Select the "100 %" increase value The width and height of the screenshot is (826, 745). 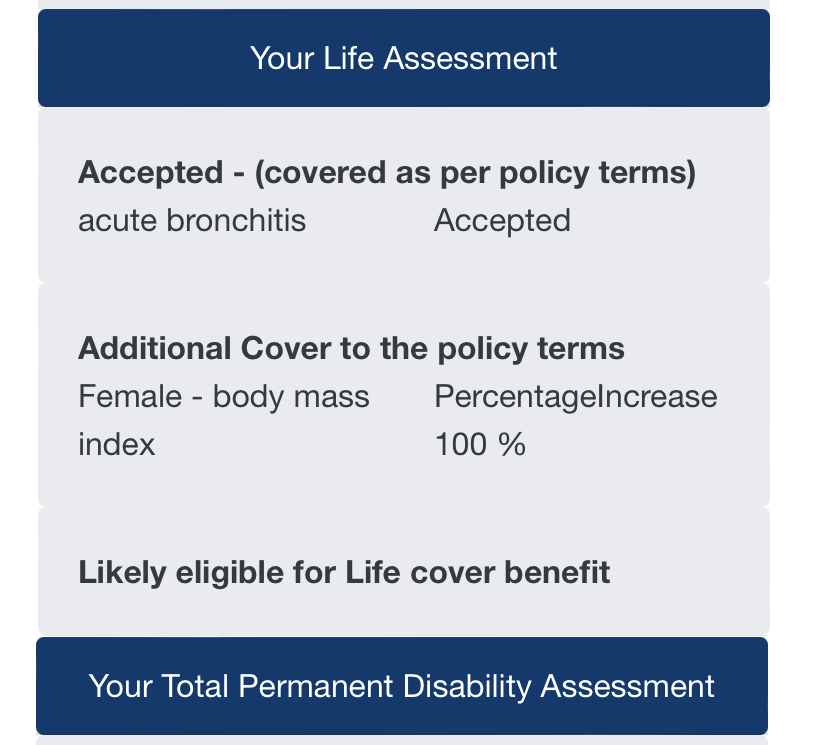click(x=480, y=444)
